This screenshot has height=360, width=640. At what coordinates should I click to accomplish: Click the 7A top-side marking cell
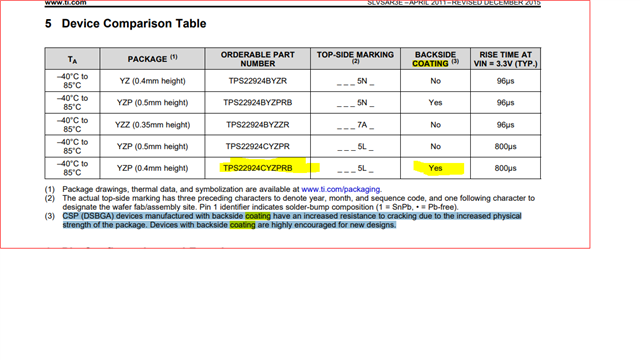356,125
